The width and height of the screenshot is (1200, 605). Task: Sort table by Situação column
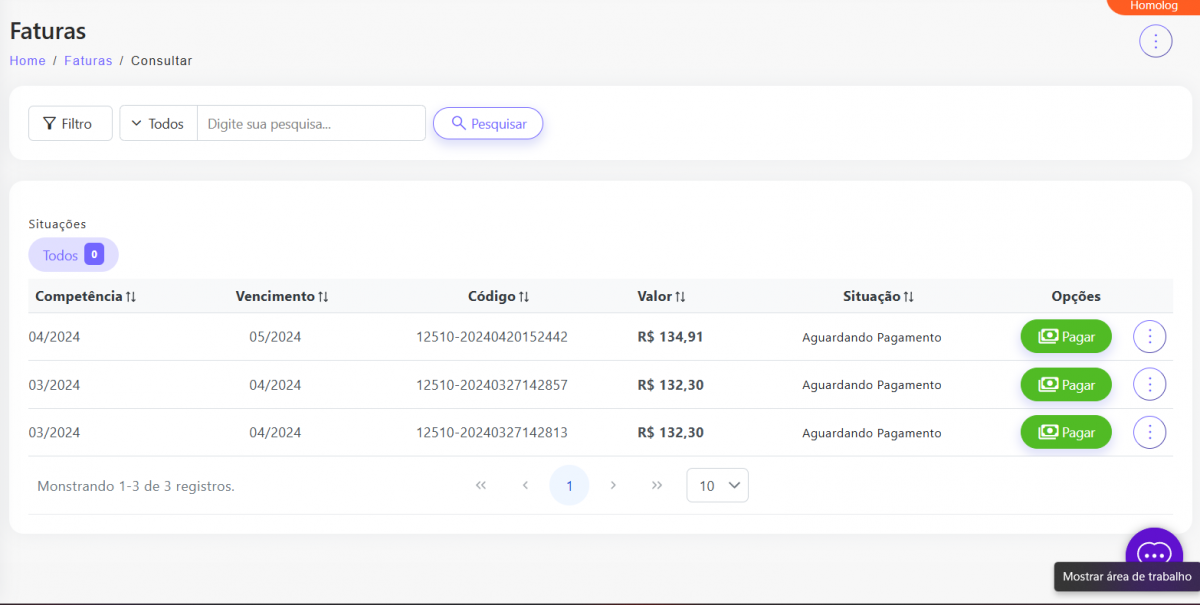click(878, 297)
